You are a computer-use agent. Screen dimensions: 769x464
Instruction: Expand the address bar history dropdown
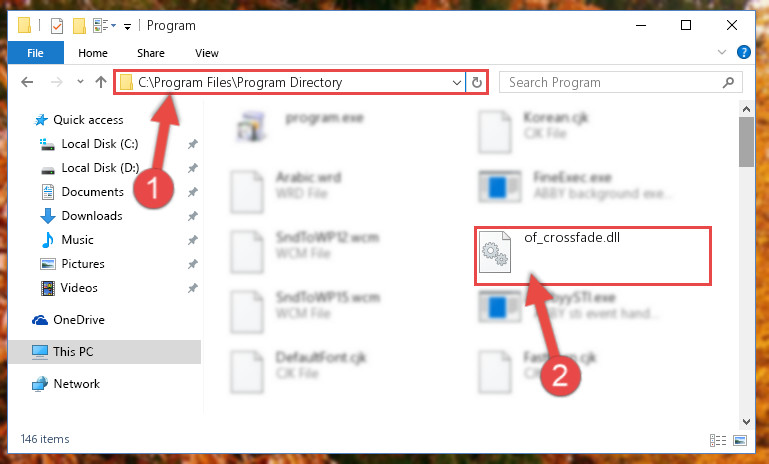[457, 82]
